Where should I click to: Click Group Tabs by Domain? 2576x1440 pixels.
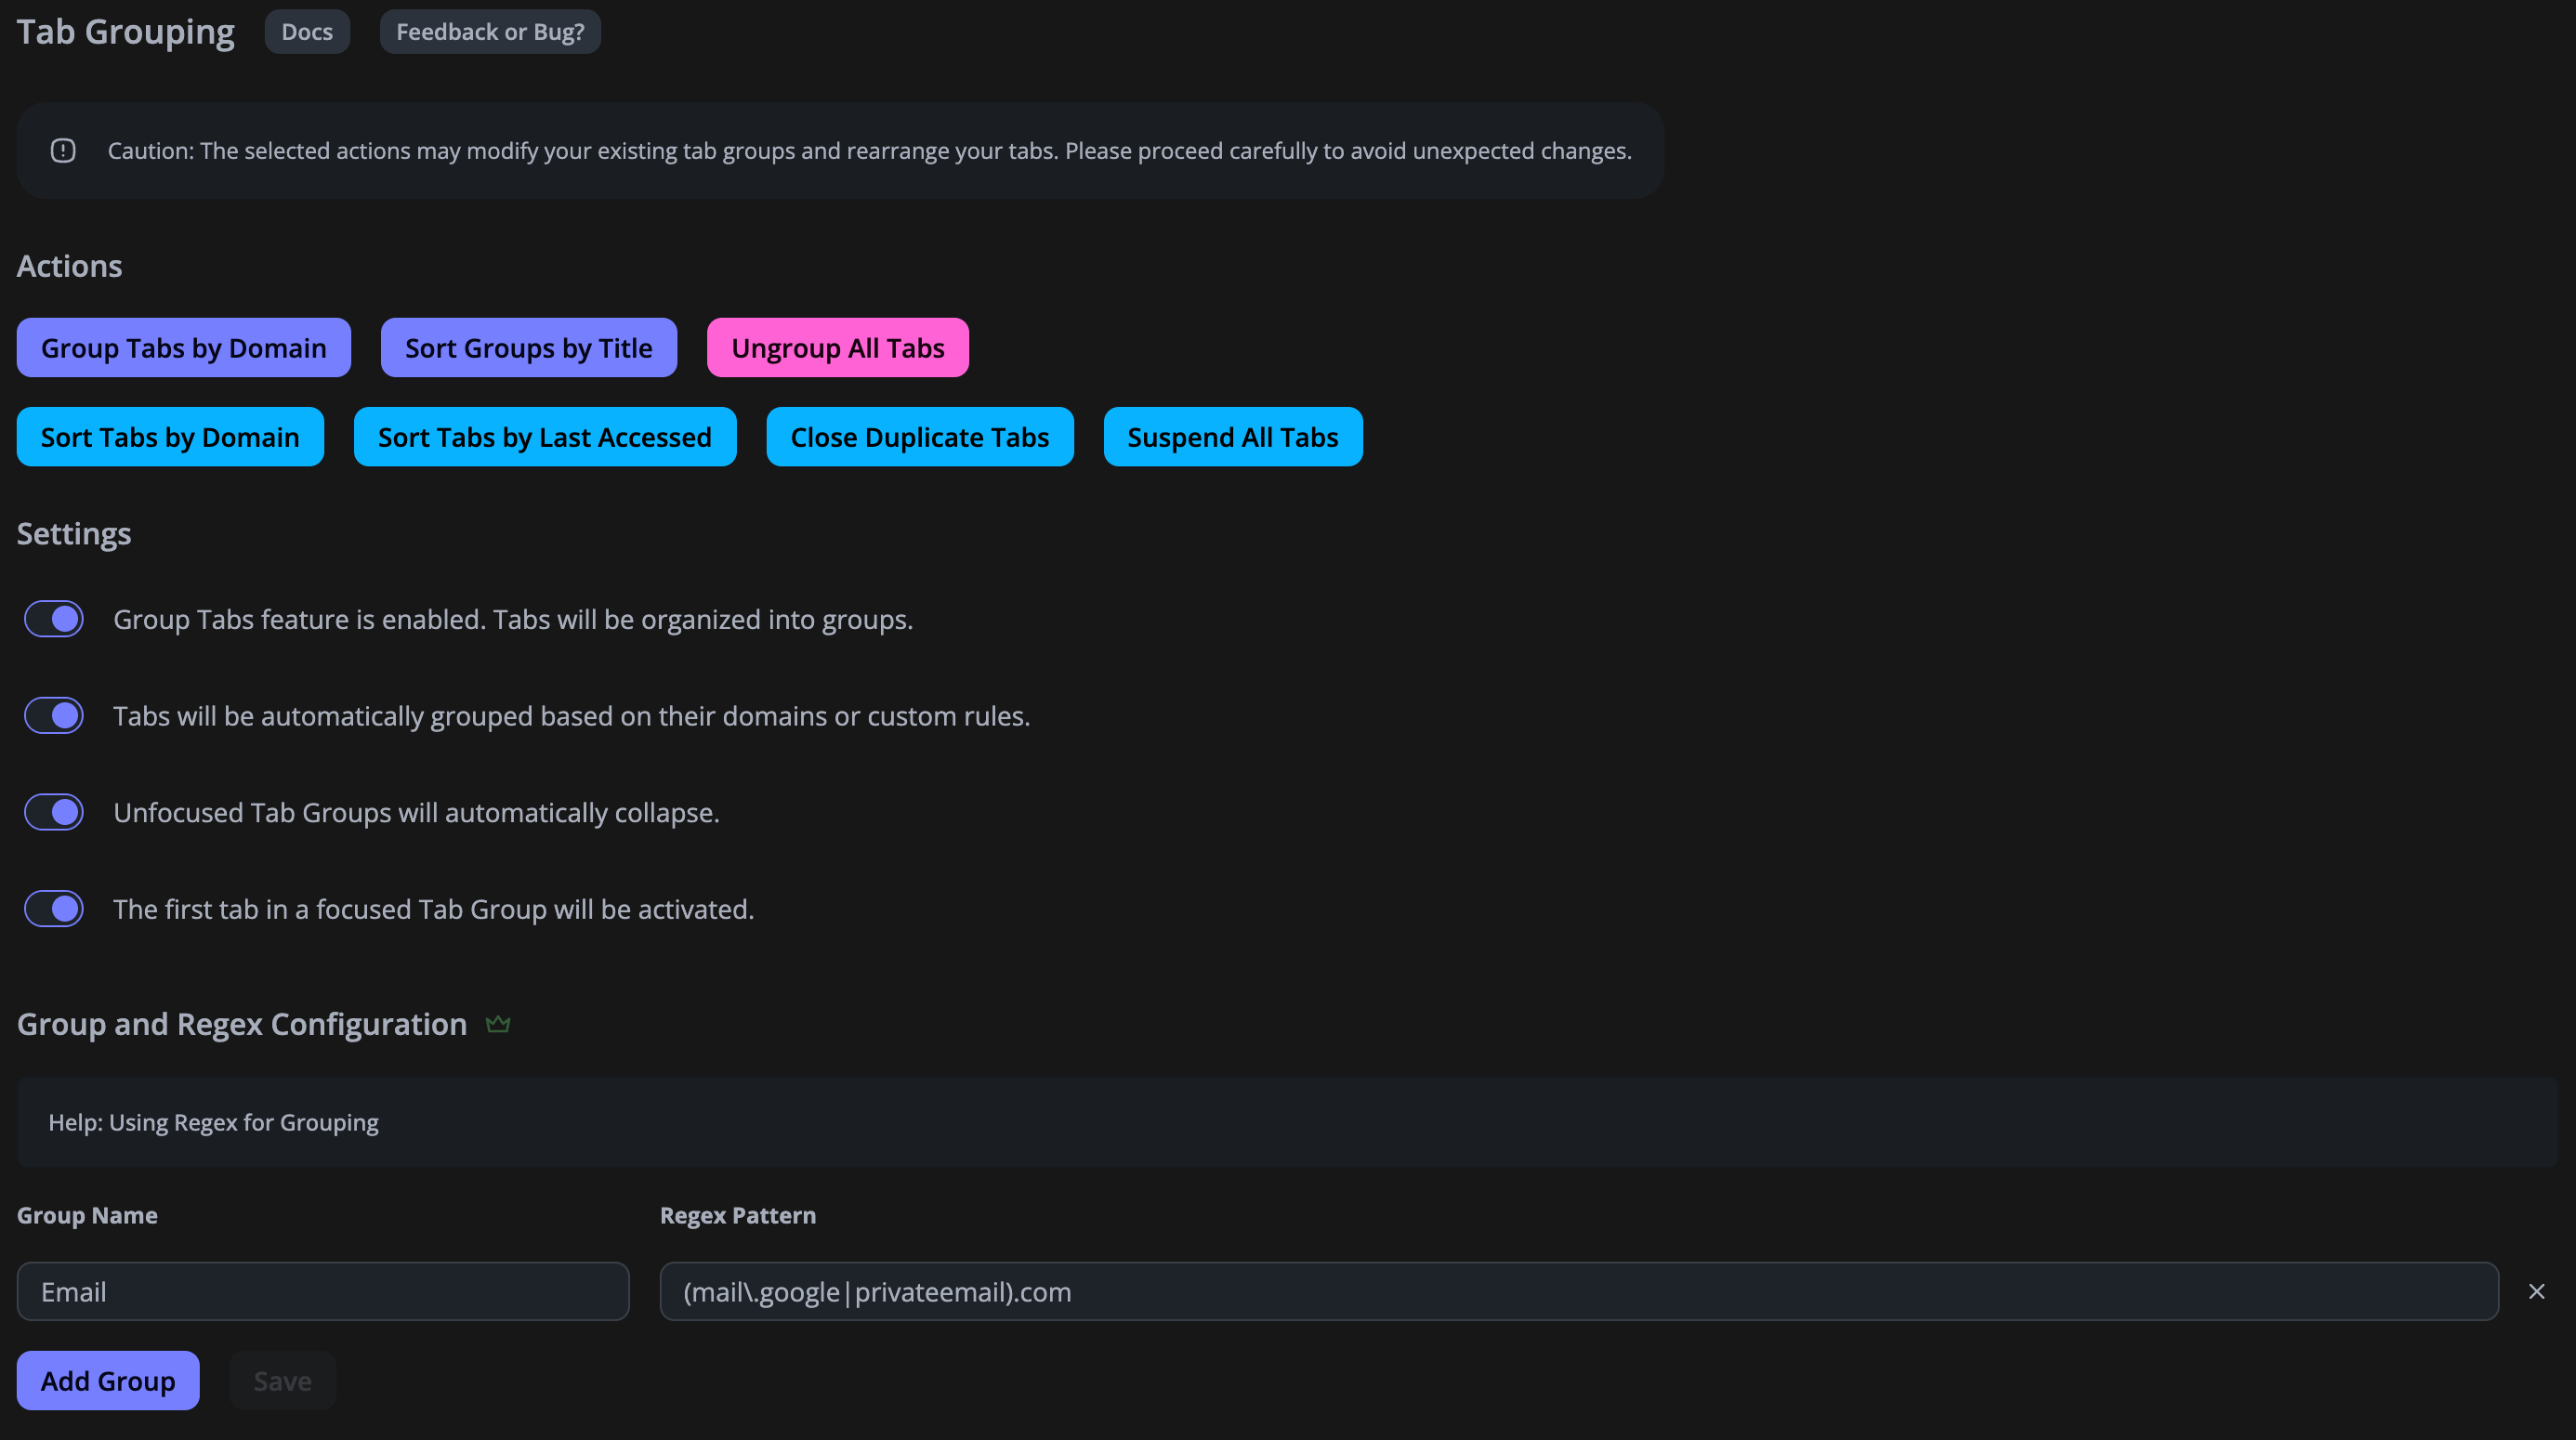tap(183, 347)
